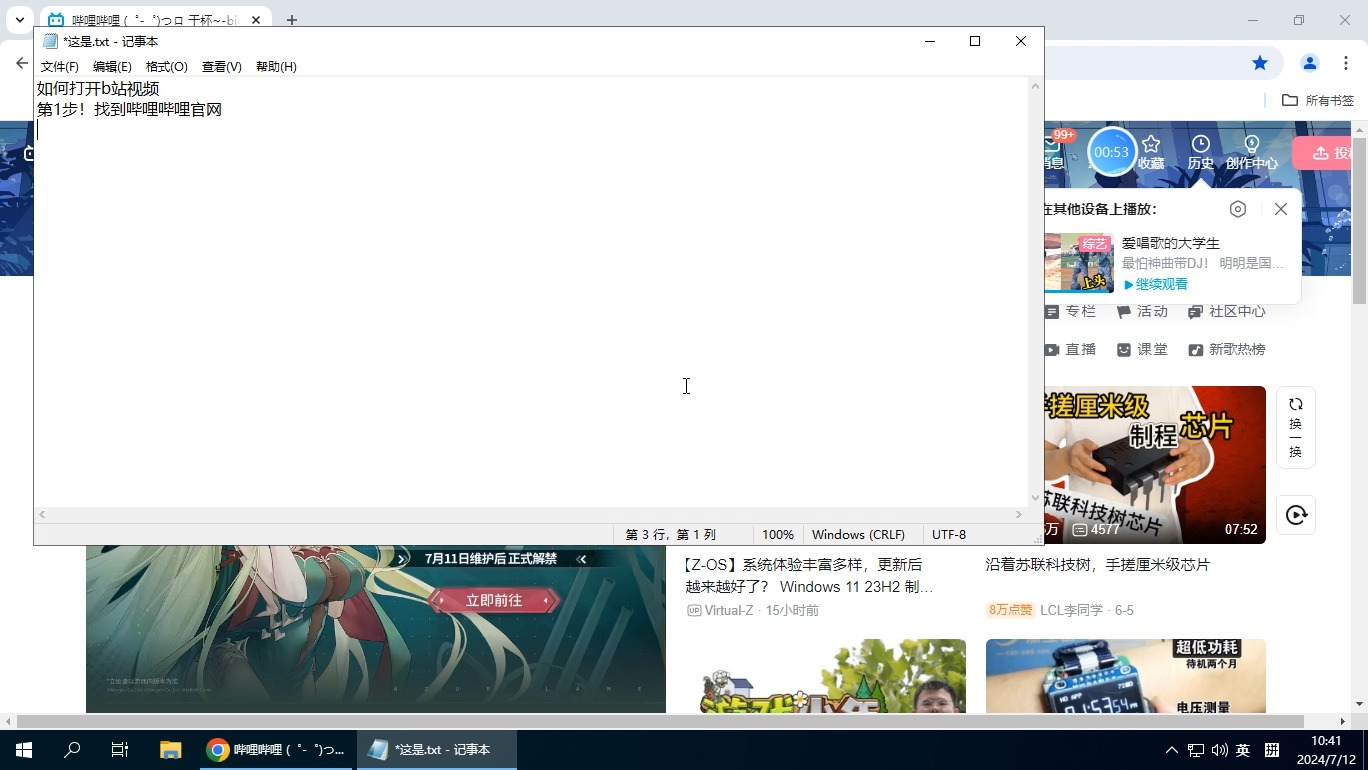Open the 新歌热榜 link
The height and width of the screenshot is (770, 1368).
click(x=1227, y=349)
